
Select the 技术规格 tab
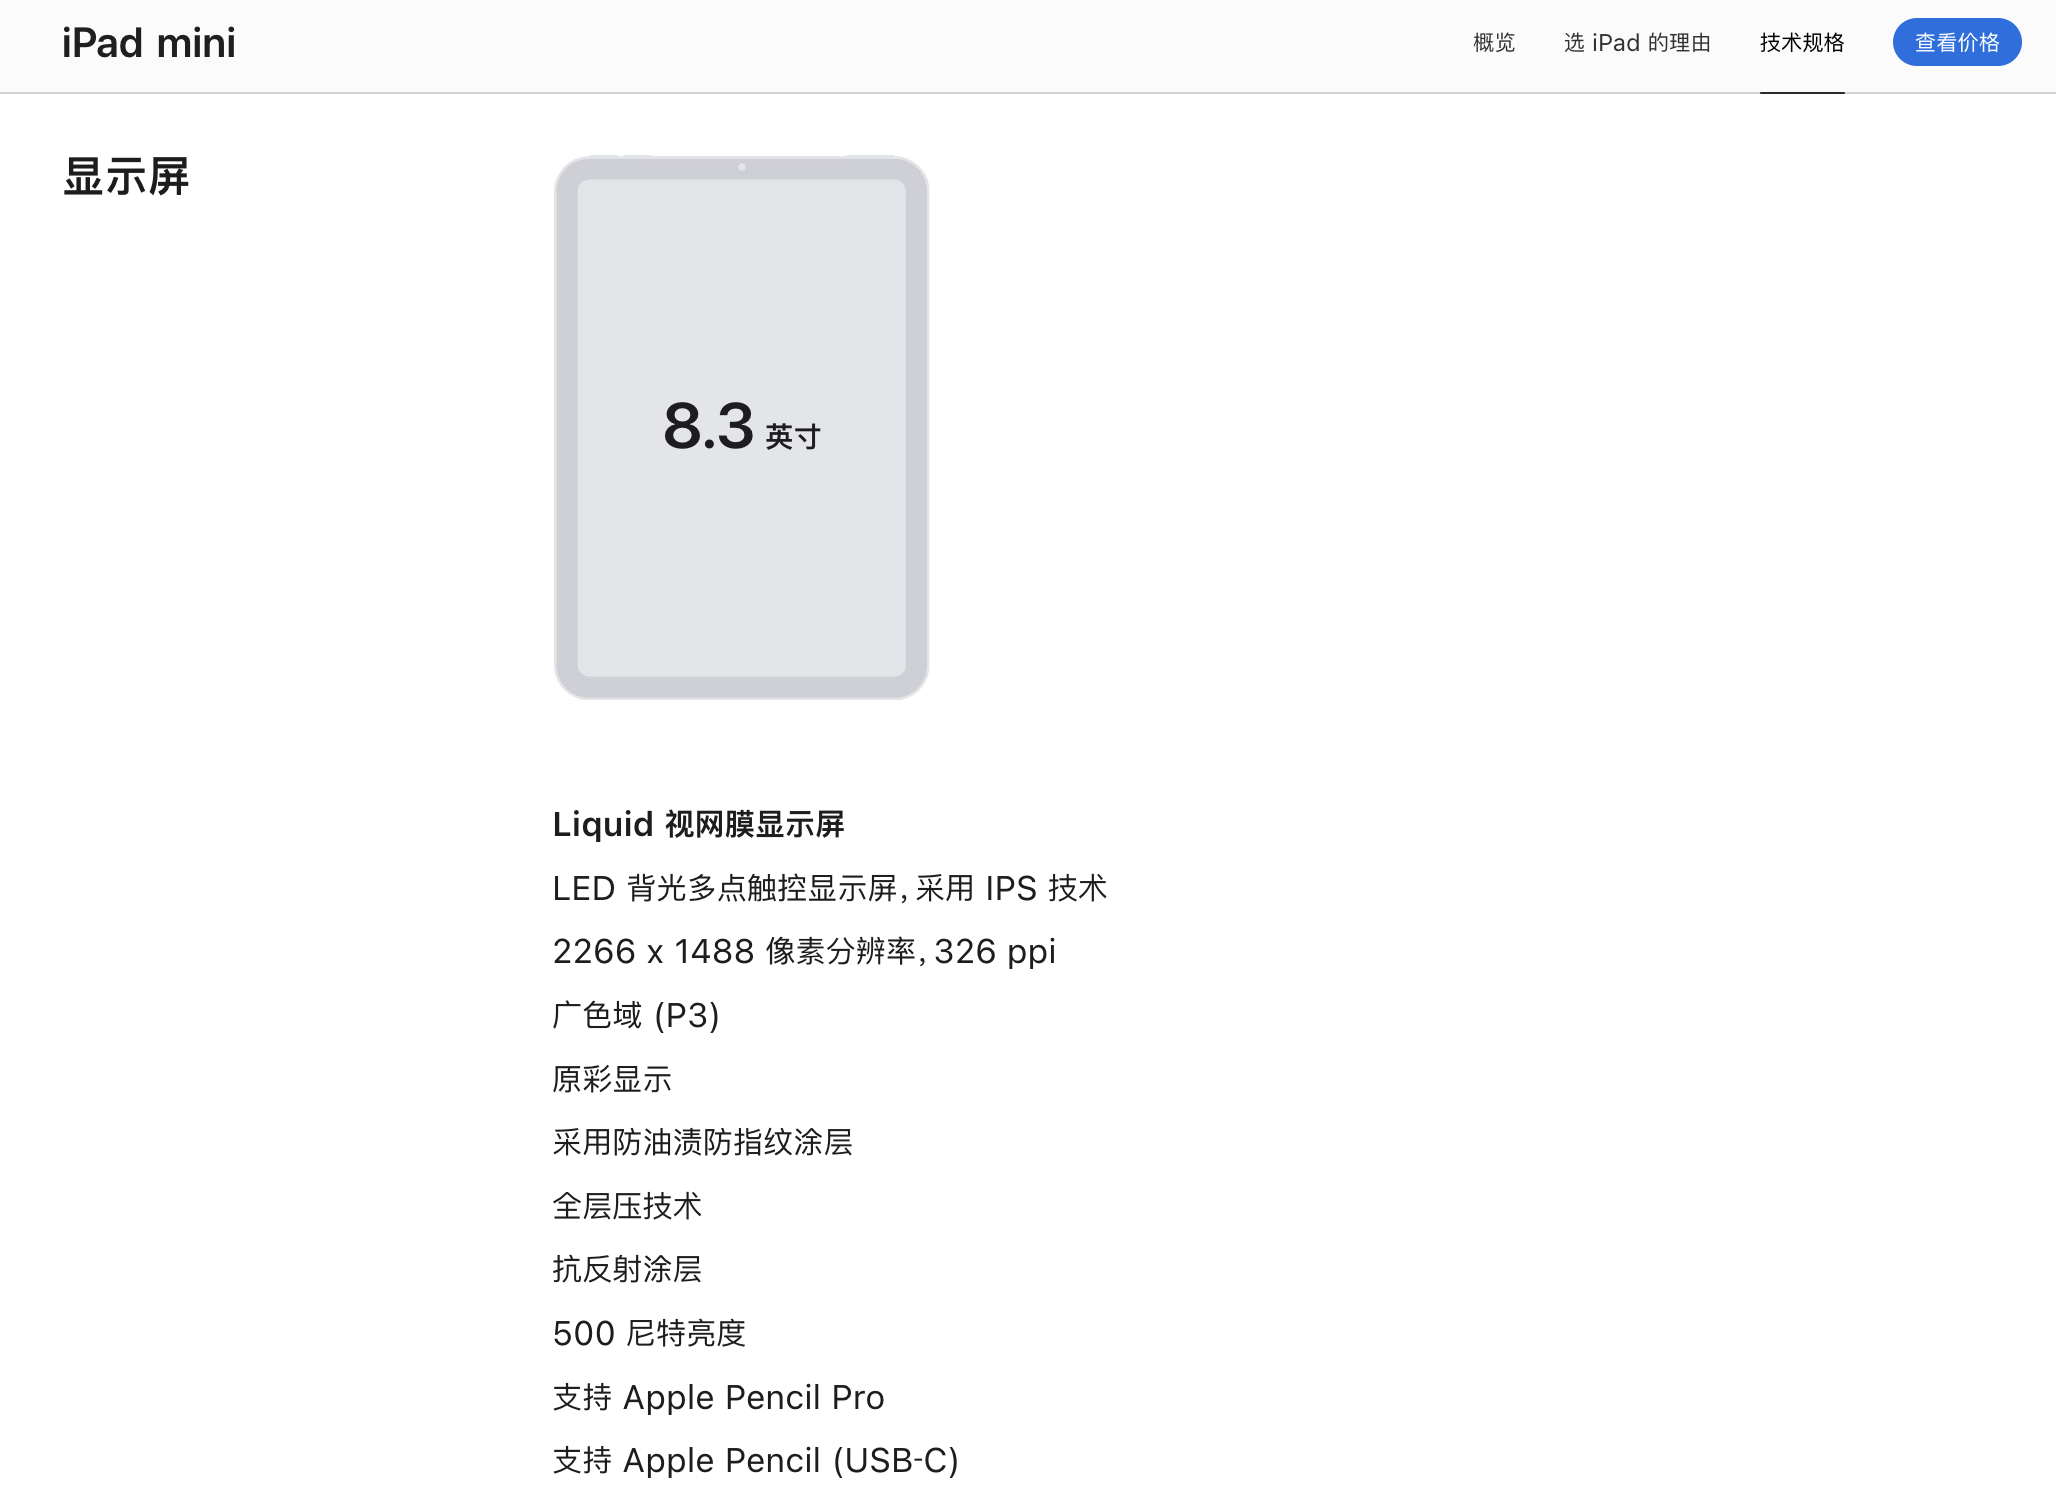(1802, 43)
